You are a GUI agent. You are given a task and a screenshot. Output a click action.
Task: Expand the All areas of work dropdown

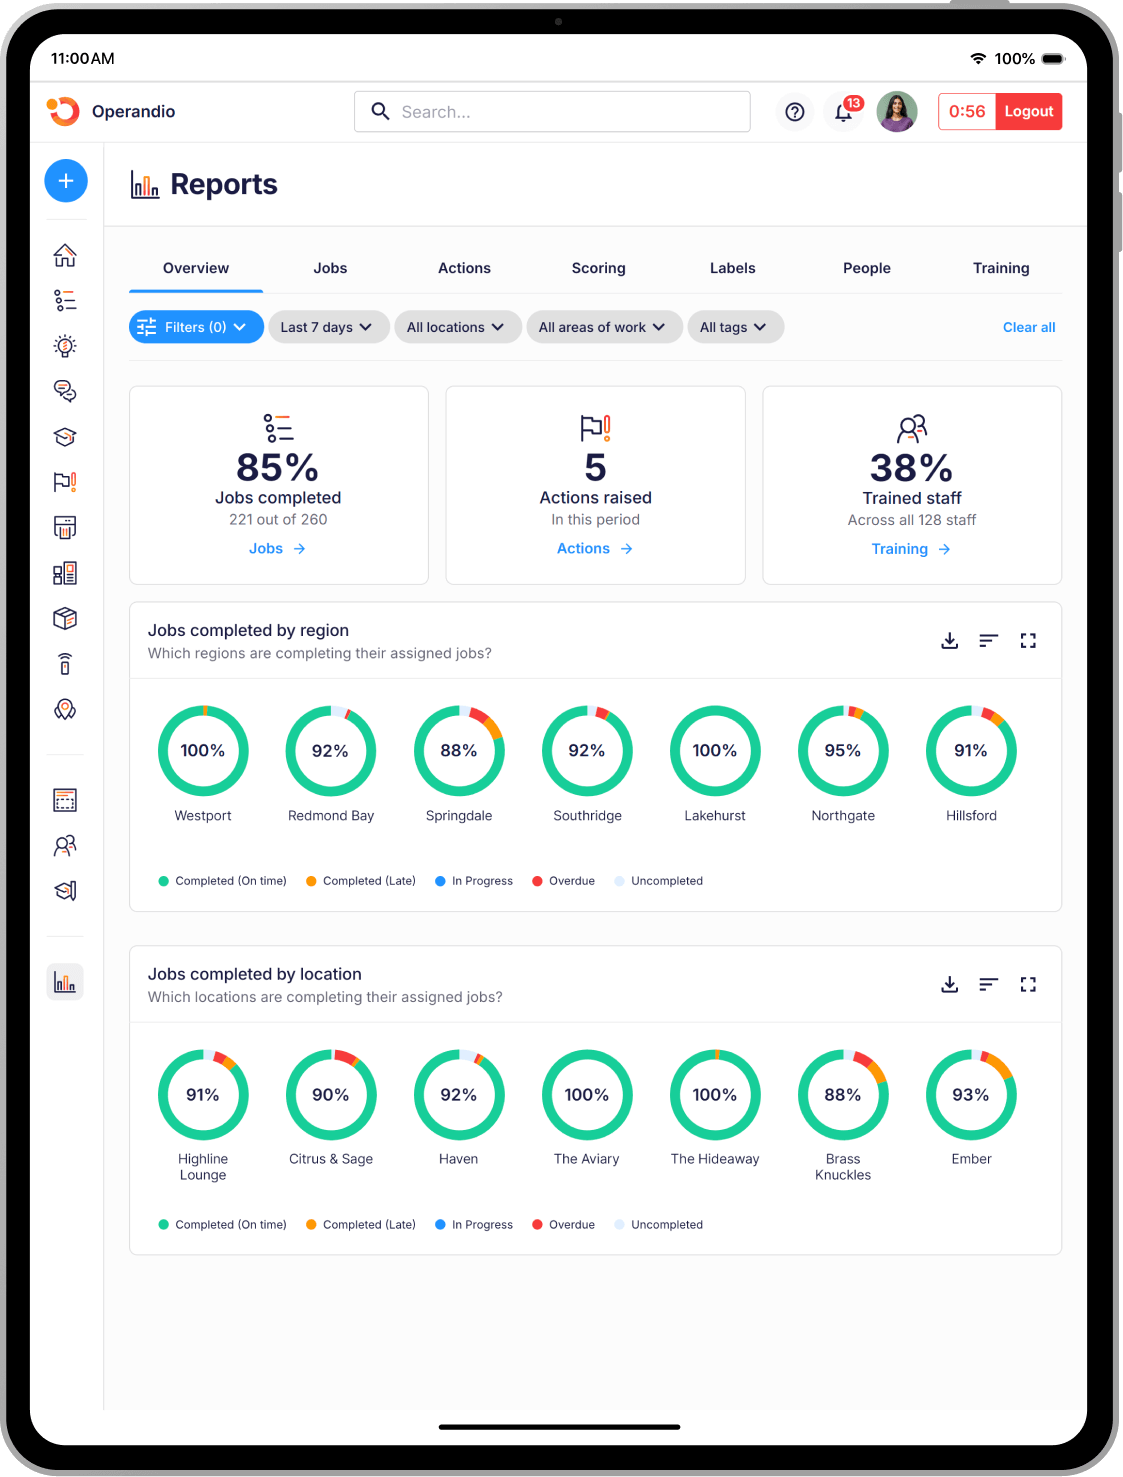603,327
